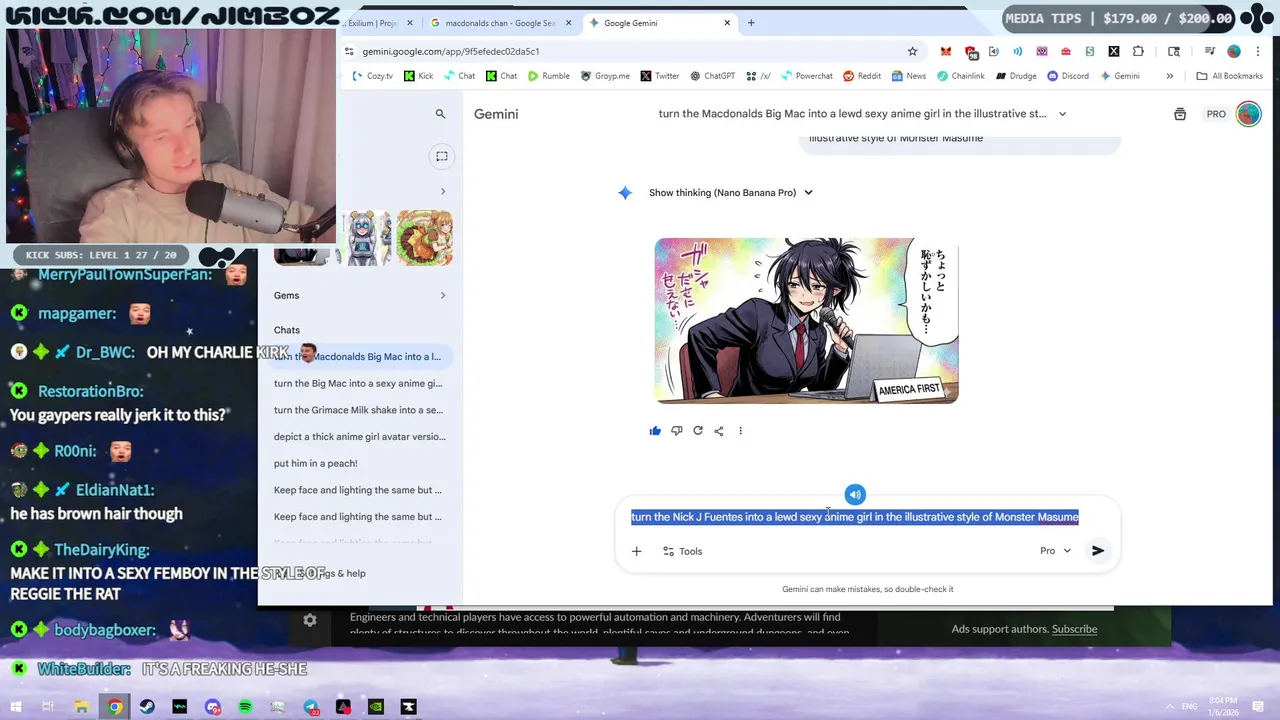Screen dimensions: 1280x720
Task: Click the Windows Start button
Action: [x=16, y=707]
